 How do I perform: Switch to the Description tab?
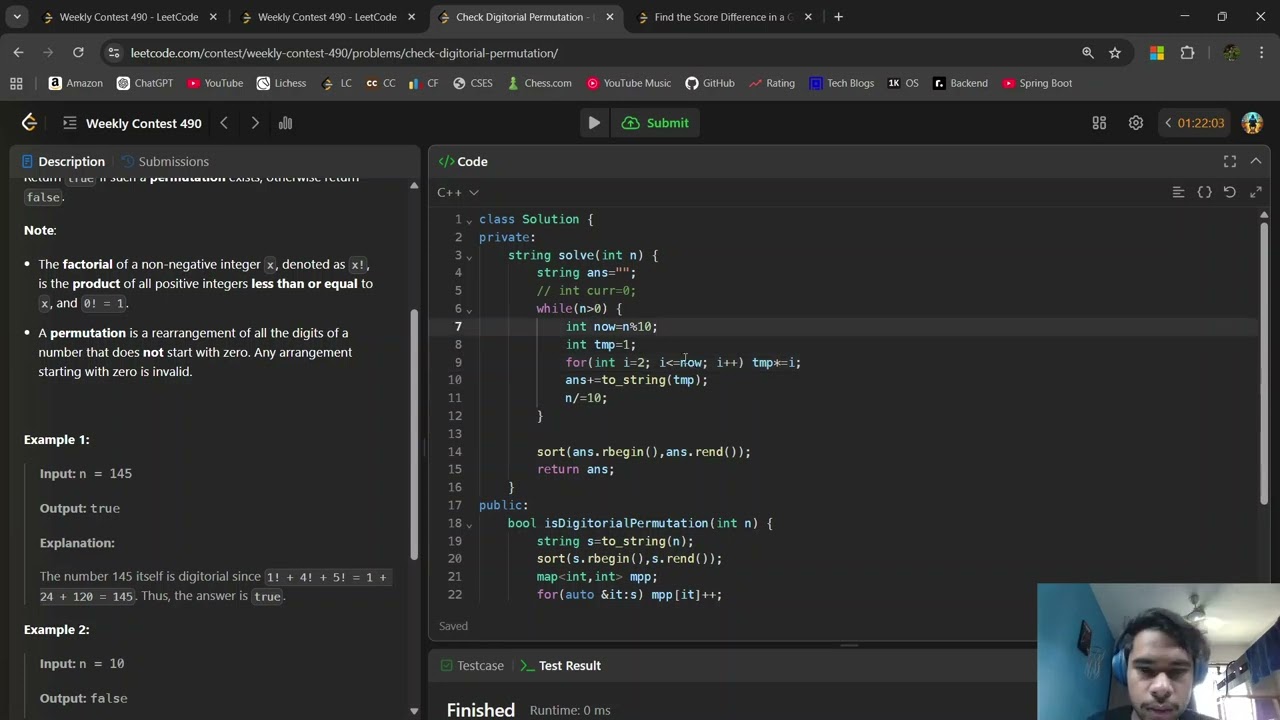(x=63, y=161)
